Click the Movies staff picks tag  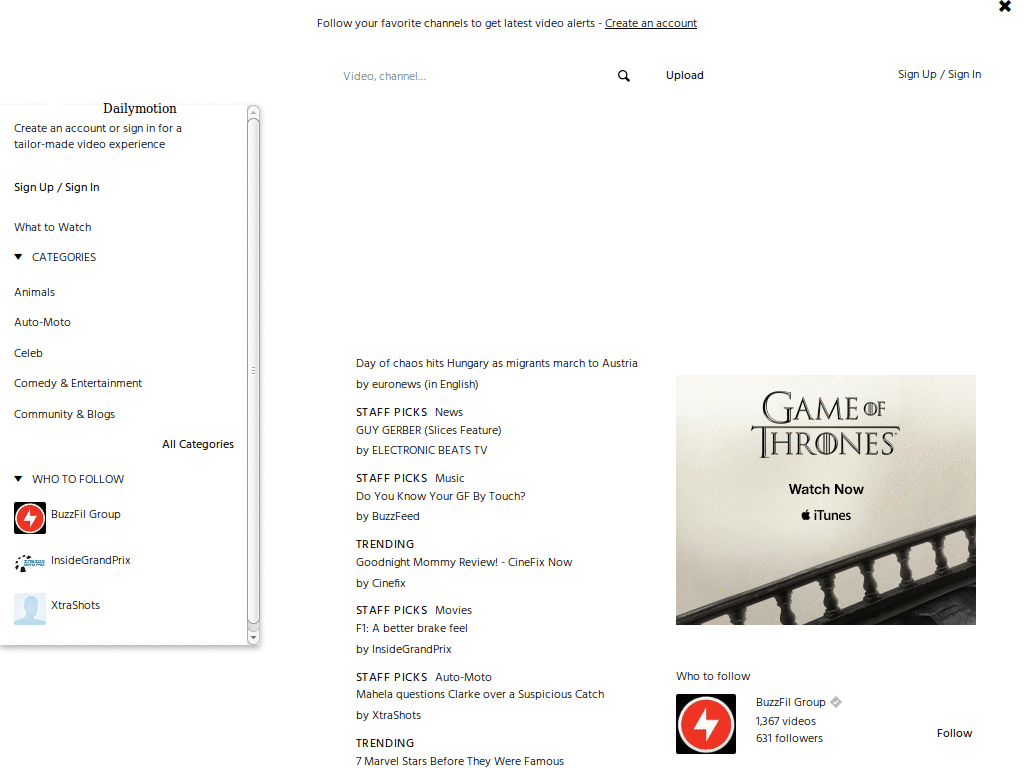click(x=453, y=610)
